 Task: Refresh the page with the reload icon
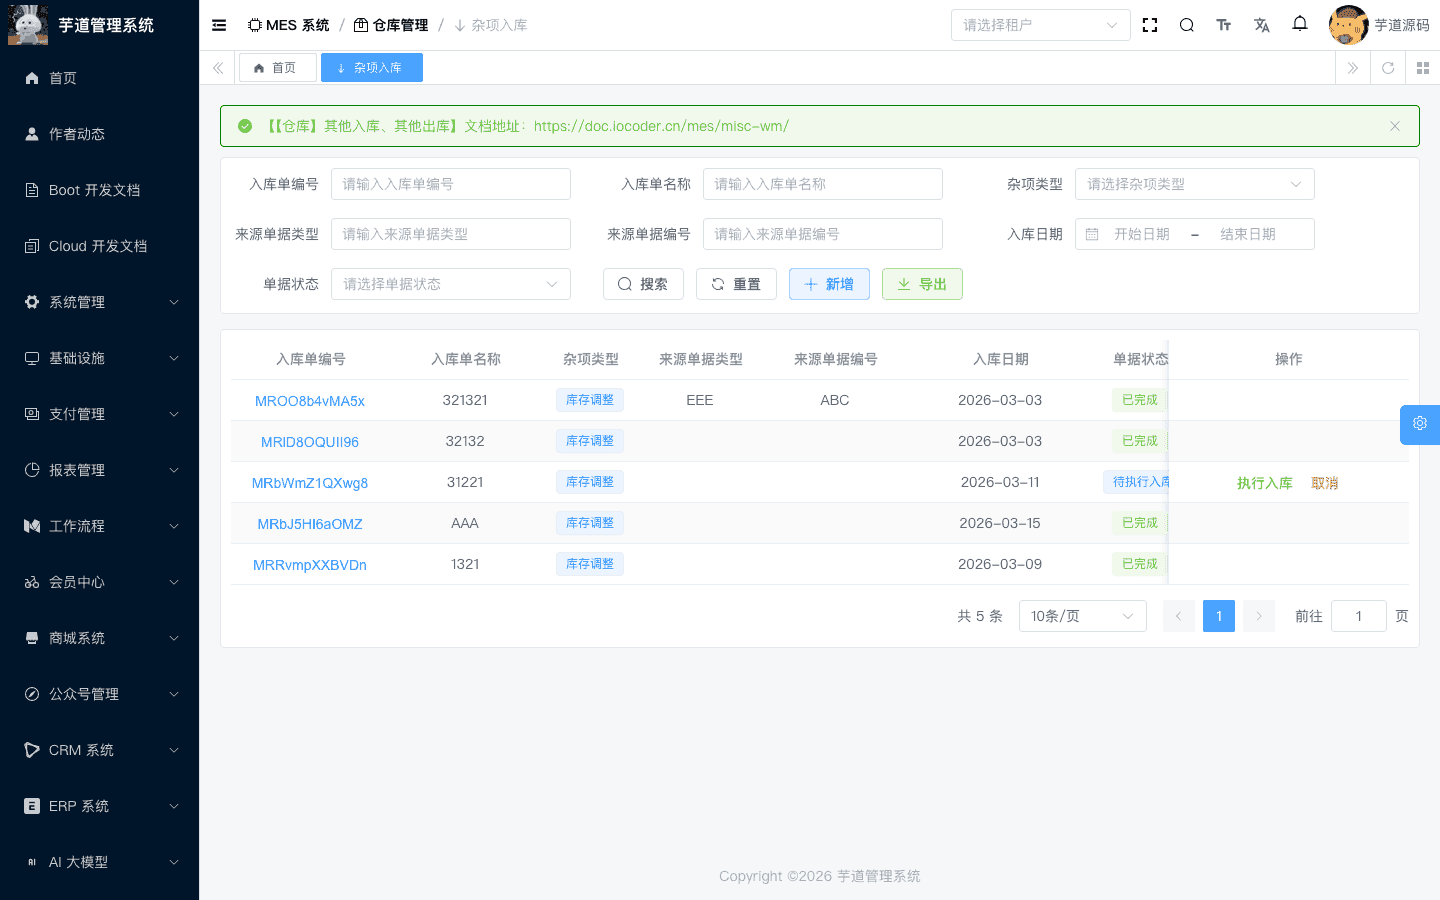click(x=1387, y=68)
